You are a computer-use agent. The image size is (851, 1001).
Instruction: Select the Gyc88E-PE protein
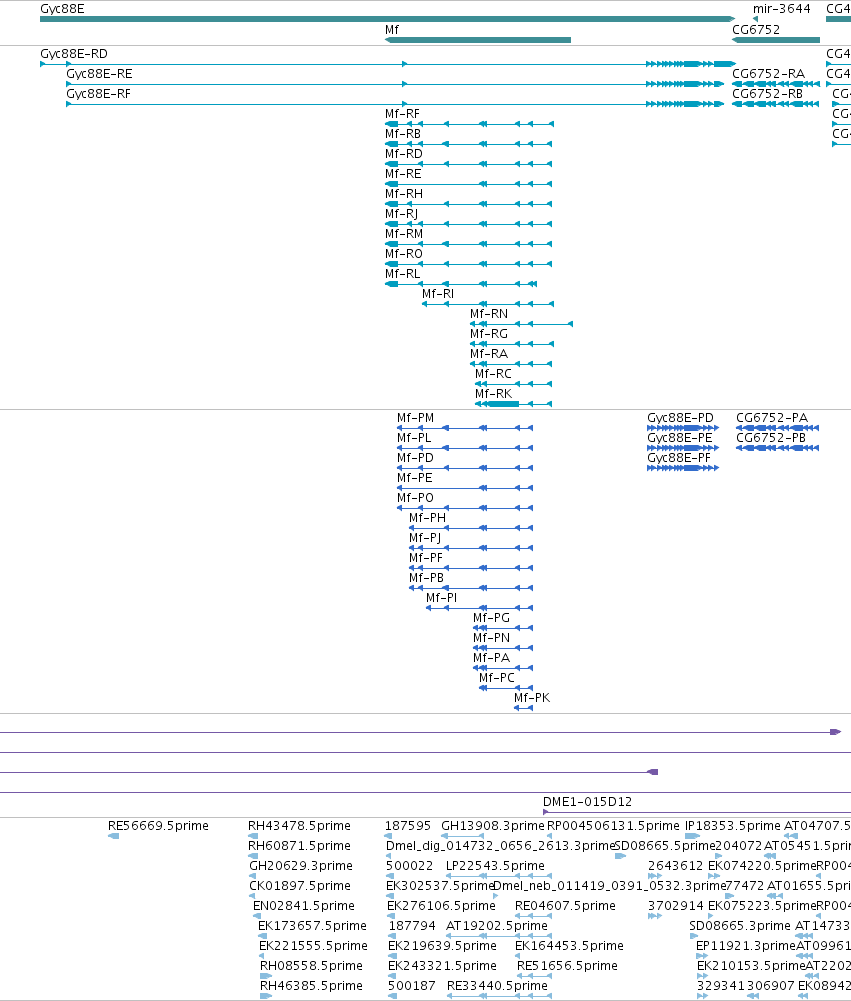pyautogui.click(x=683, y=448)
